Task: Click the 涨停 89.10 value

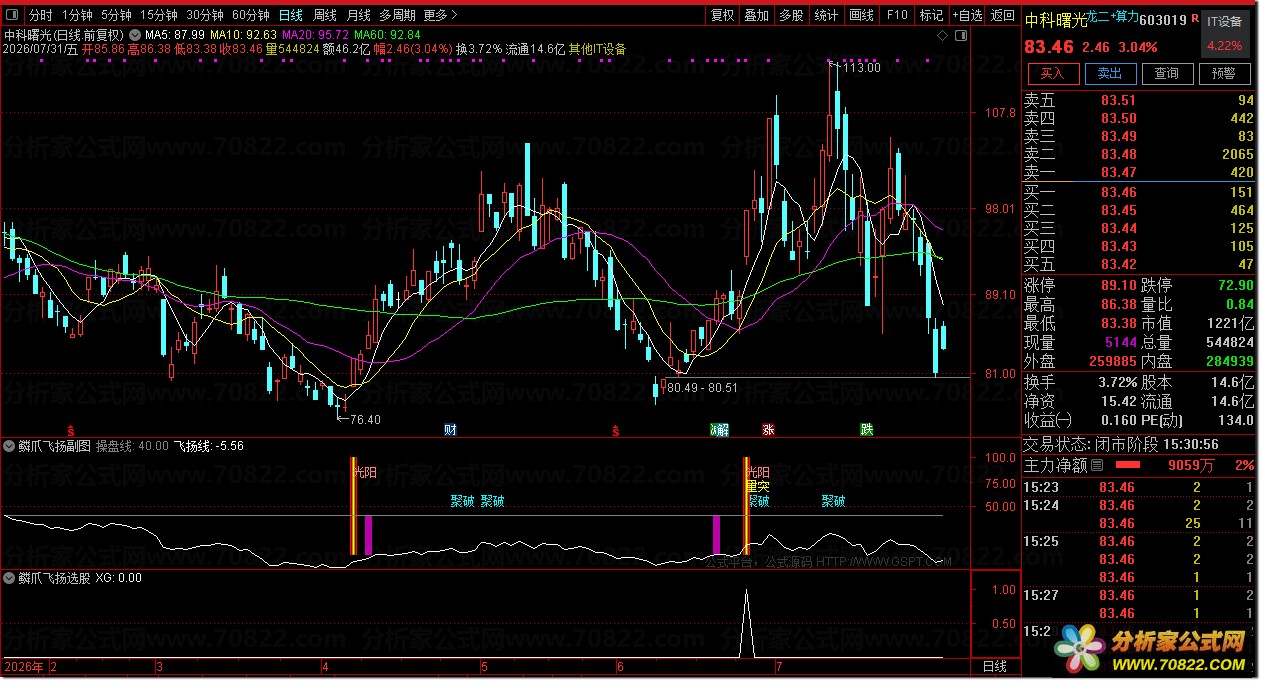Action: [x=1118, y=285]
